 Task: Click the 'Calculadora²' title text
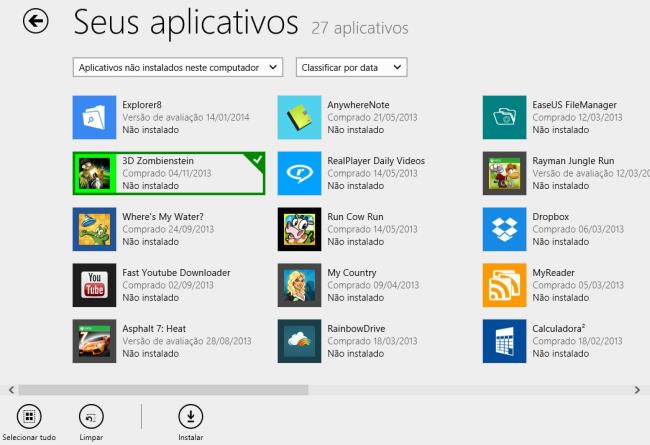click(x=559, y=328)
